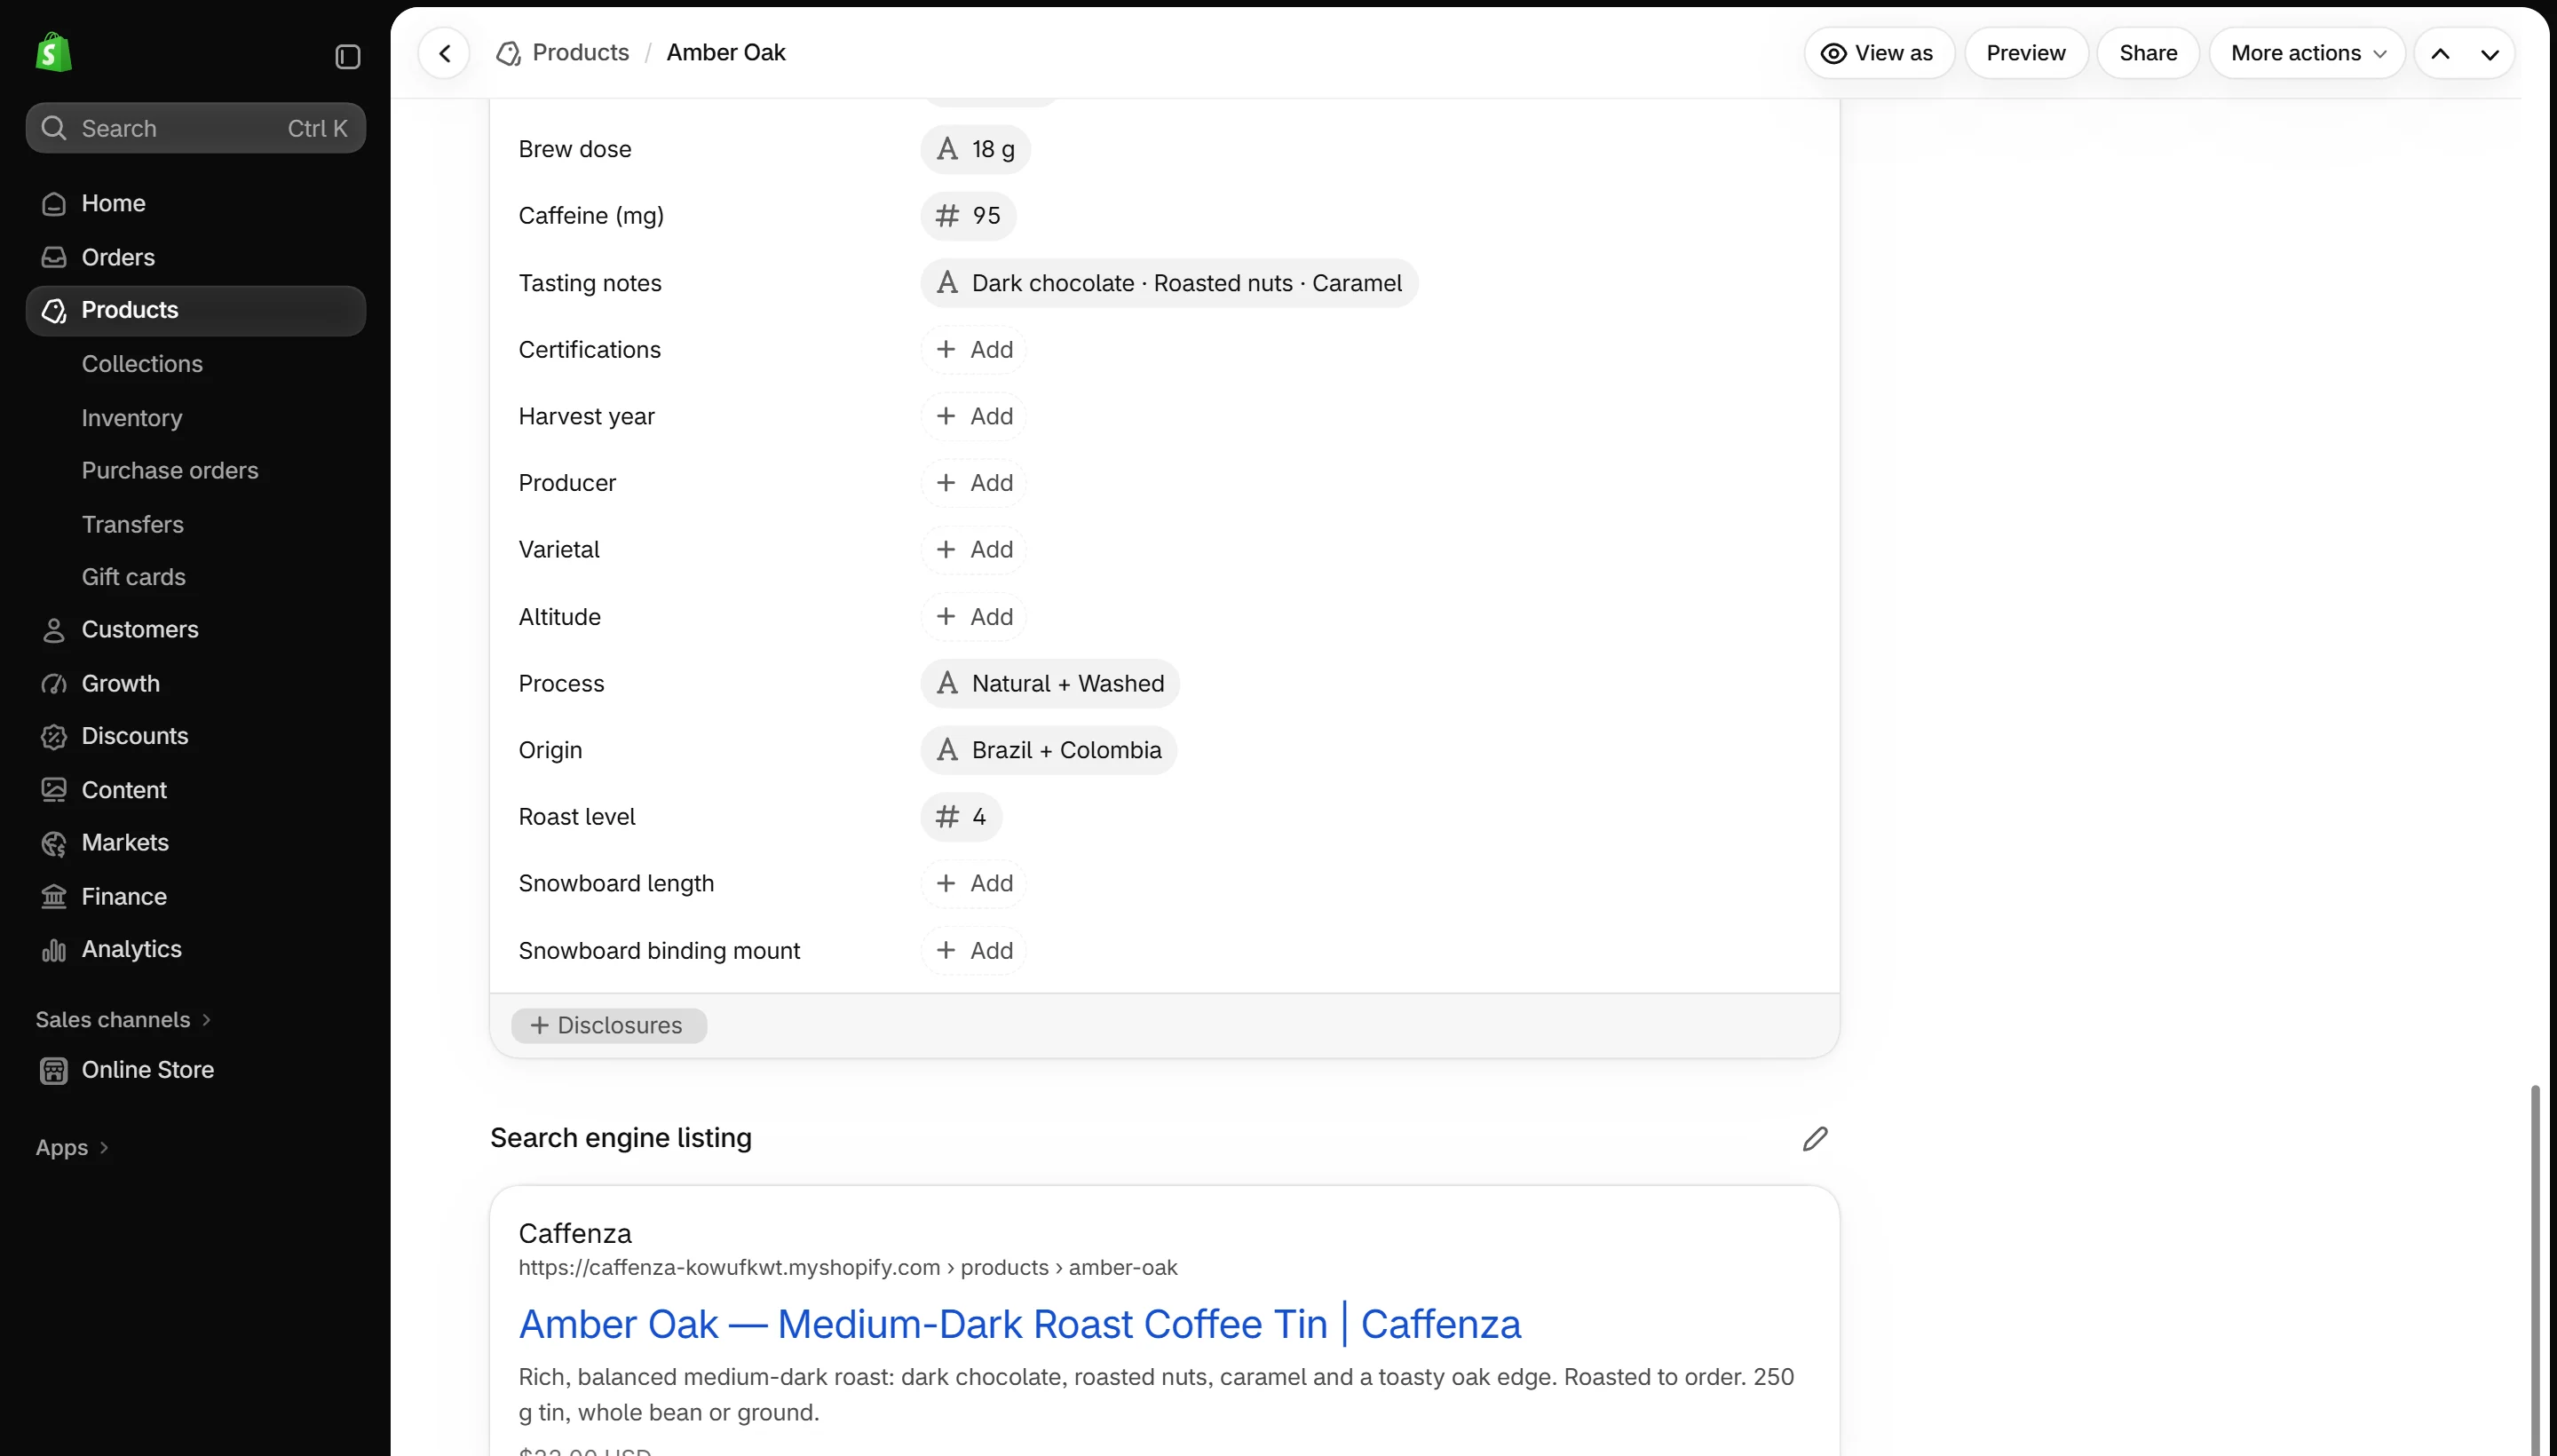Add a Disclosures metafield

(x=609, y=1025)
